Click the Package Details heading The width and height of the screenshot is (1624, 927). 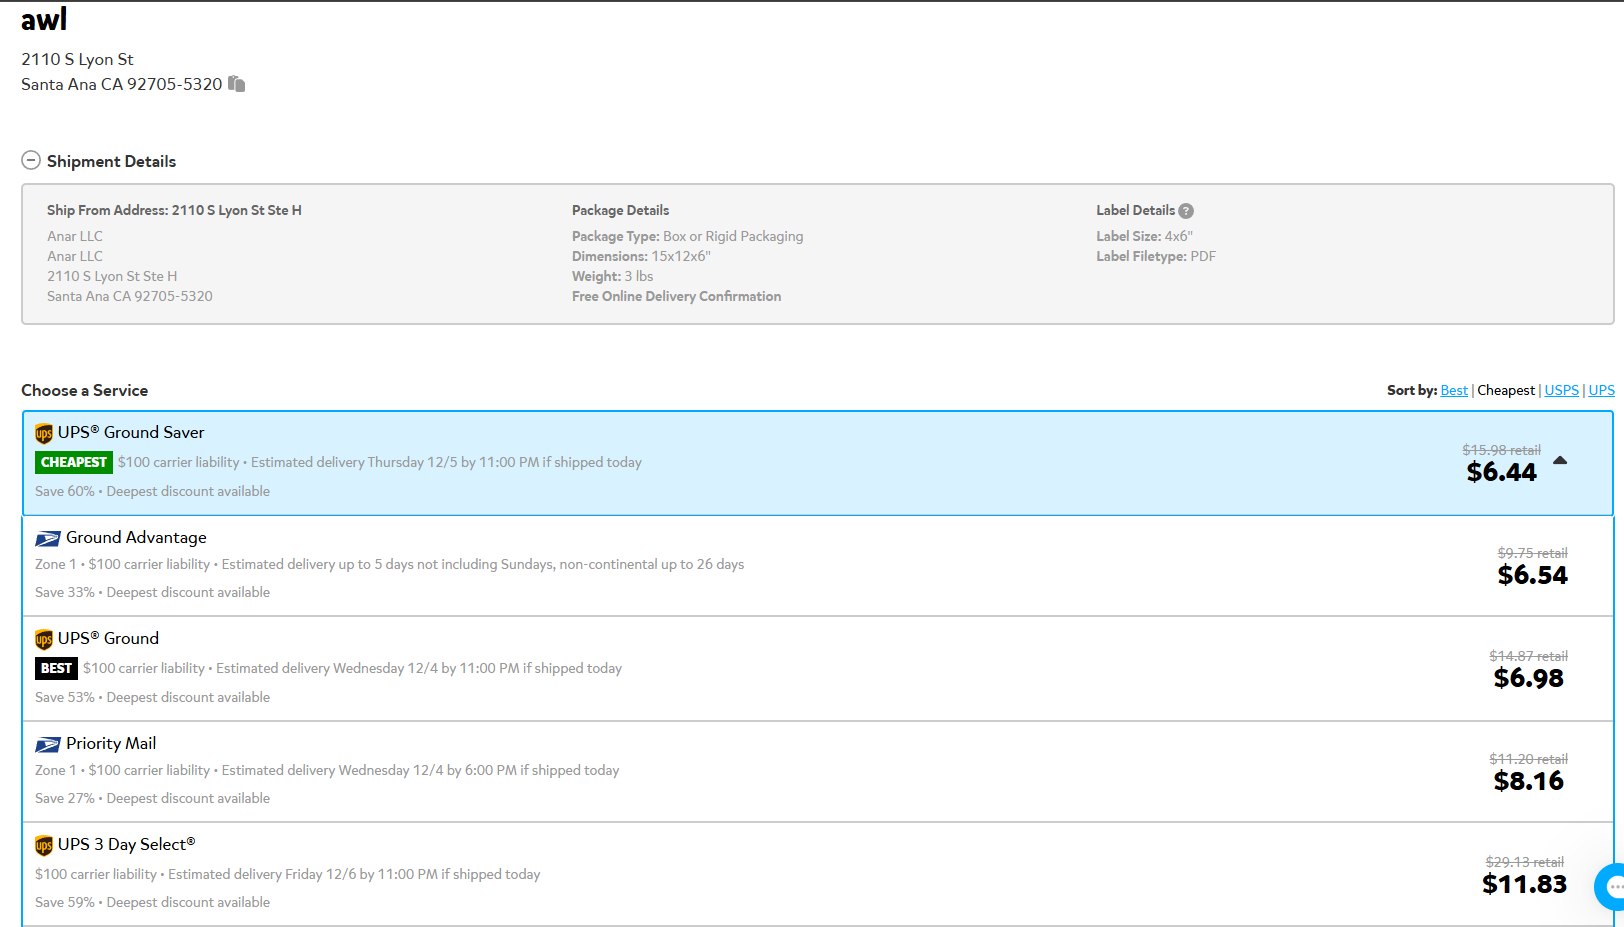(620, 210)
